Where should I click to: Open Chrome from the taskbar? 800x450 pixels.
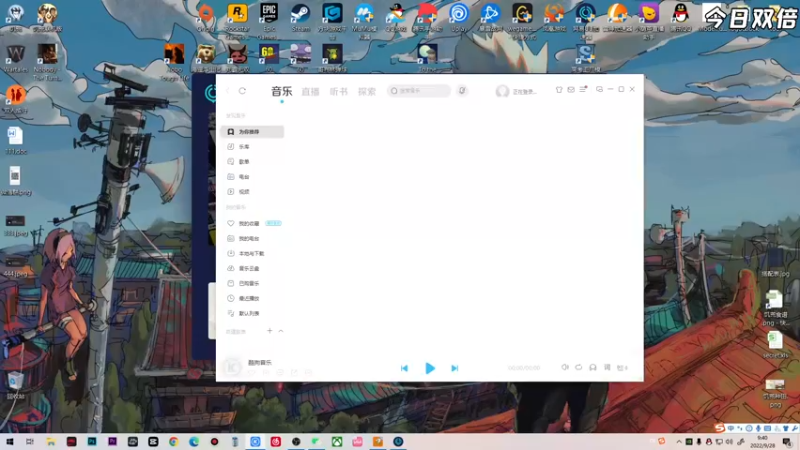point(173,442)
